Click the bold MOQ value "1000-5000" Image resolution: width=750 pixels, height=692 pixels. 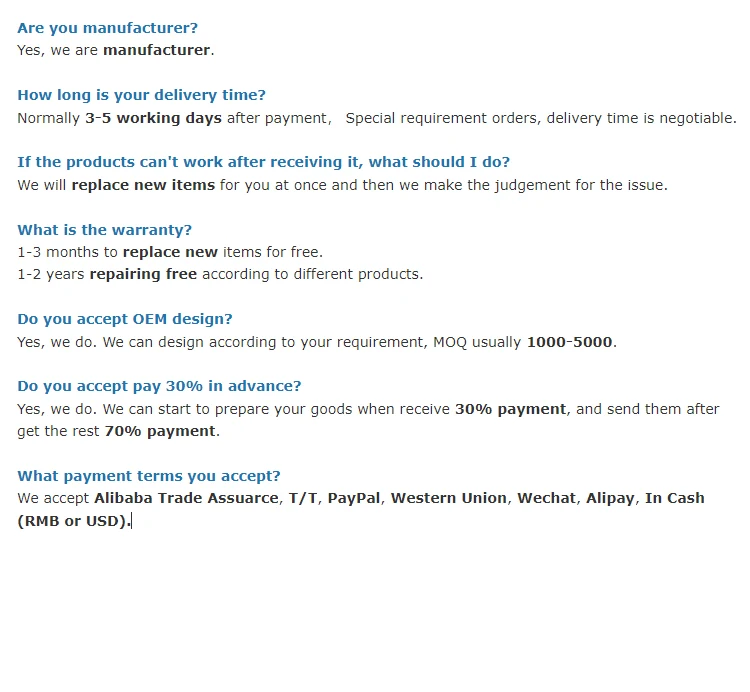pos(570,342)
